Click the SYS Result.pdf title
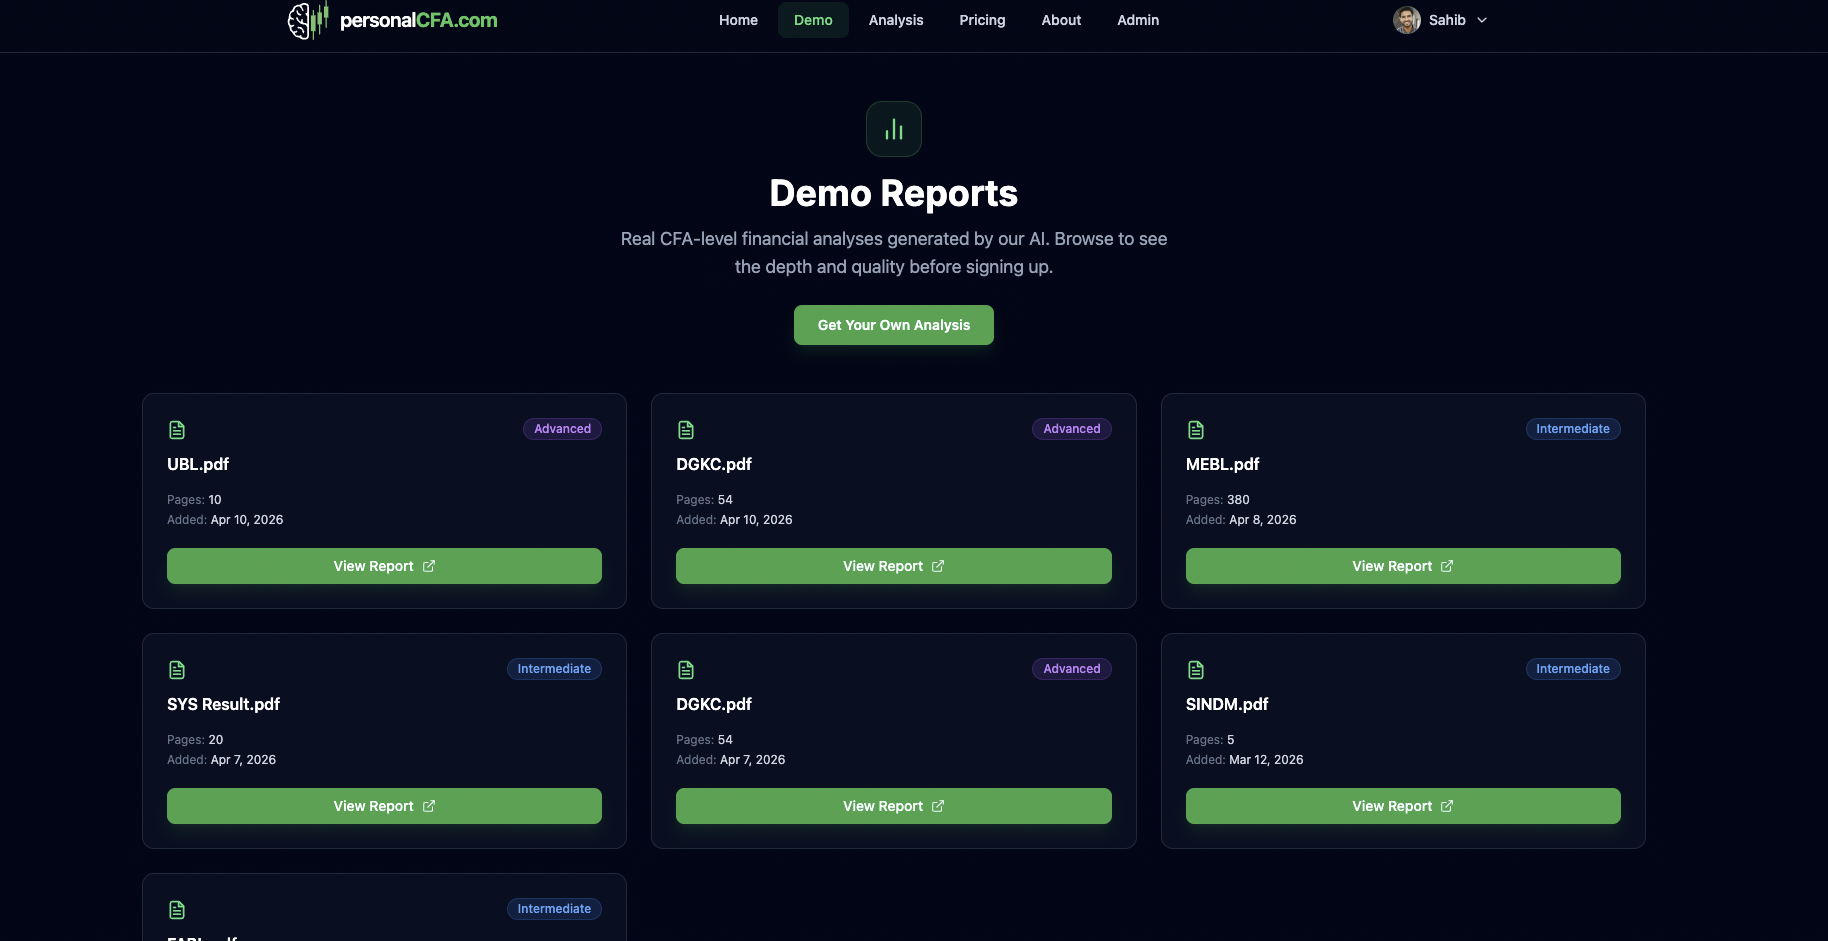Image resolution: width=1828 pixels, height=941 pixels. 223,704
